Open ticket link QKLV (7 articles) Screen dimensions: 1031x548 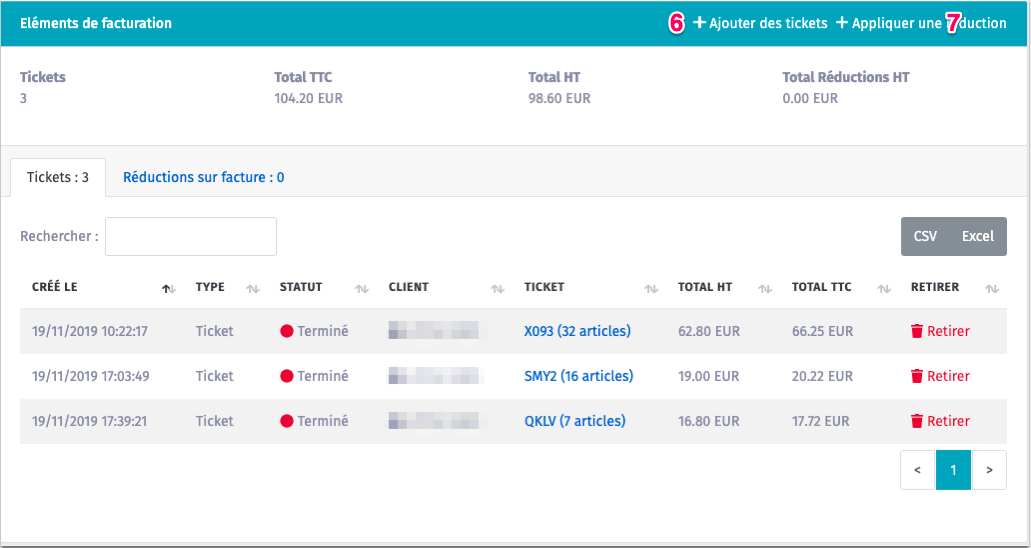click(574, 421)
